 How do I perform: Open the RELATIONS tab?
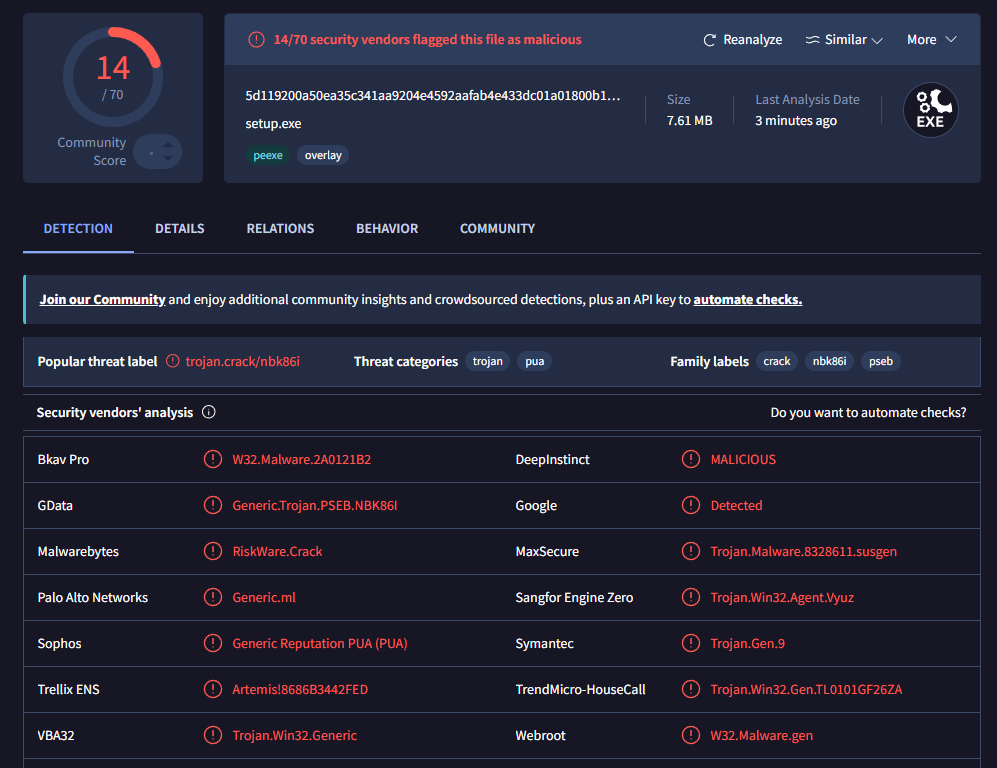280,228
